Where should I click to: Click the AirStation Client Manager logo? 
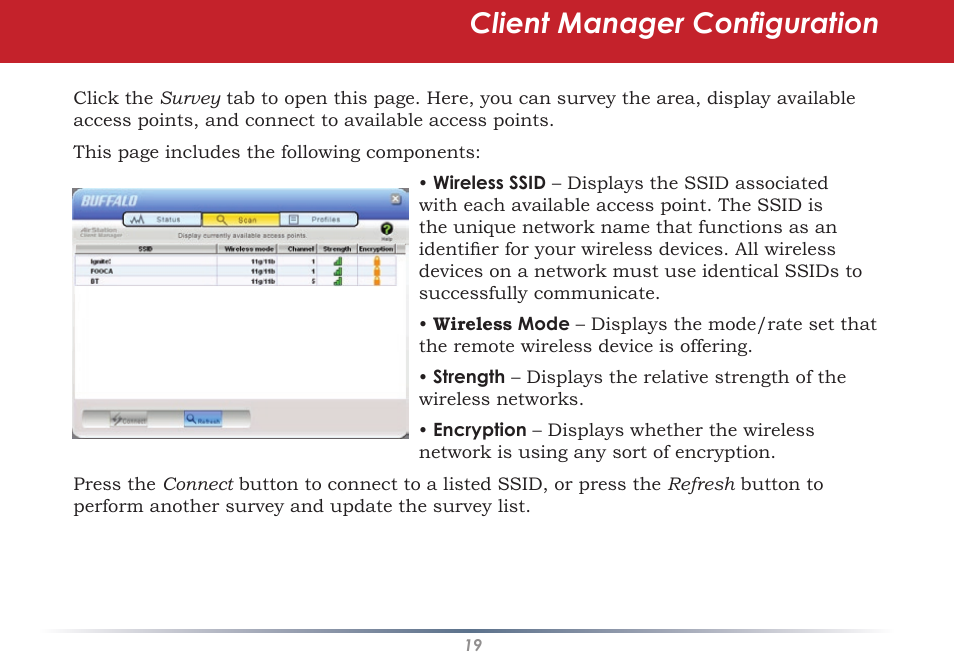point(101,232)
